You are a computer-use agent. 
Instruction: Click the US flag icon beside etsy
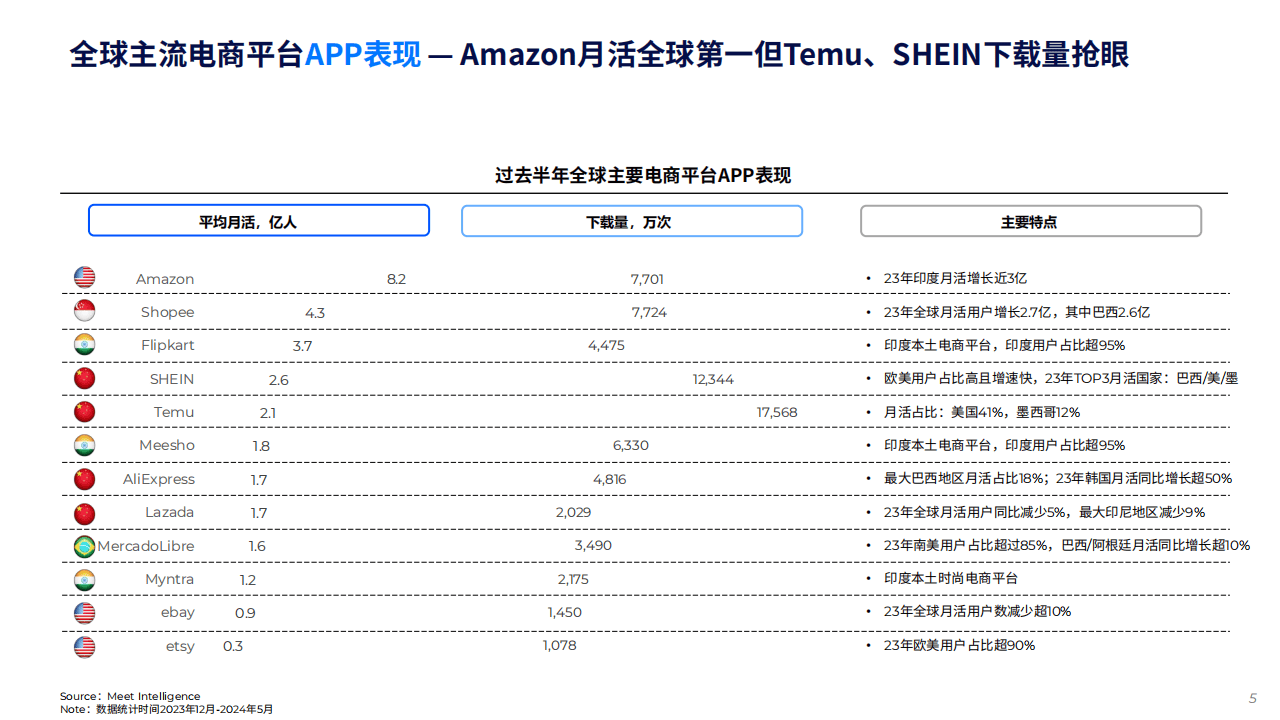click(84, 646)
